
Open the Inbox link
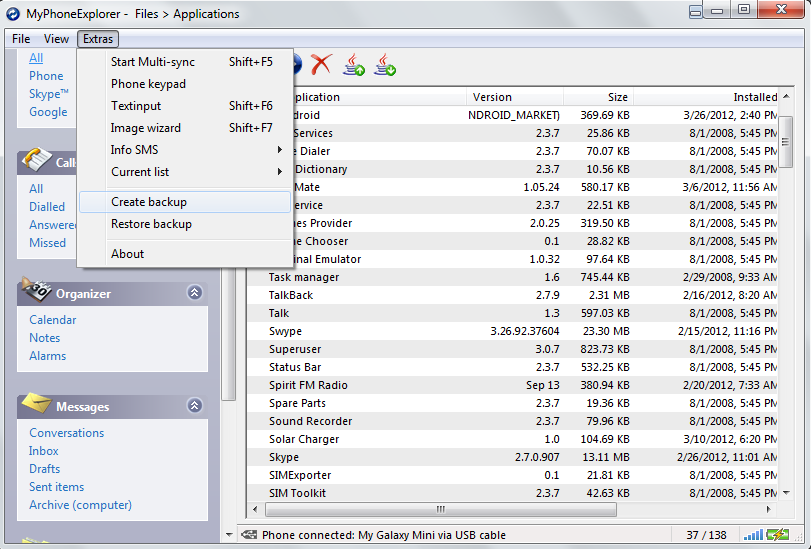(x=43, y=451)
